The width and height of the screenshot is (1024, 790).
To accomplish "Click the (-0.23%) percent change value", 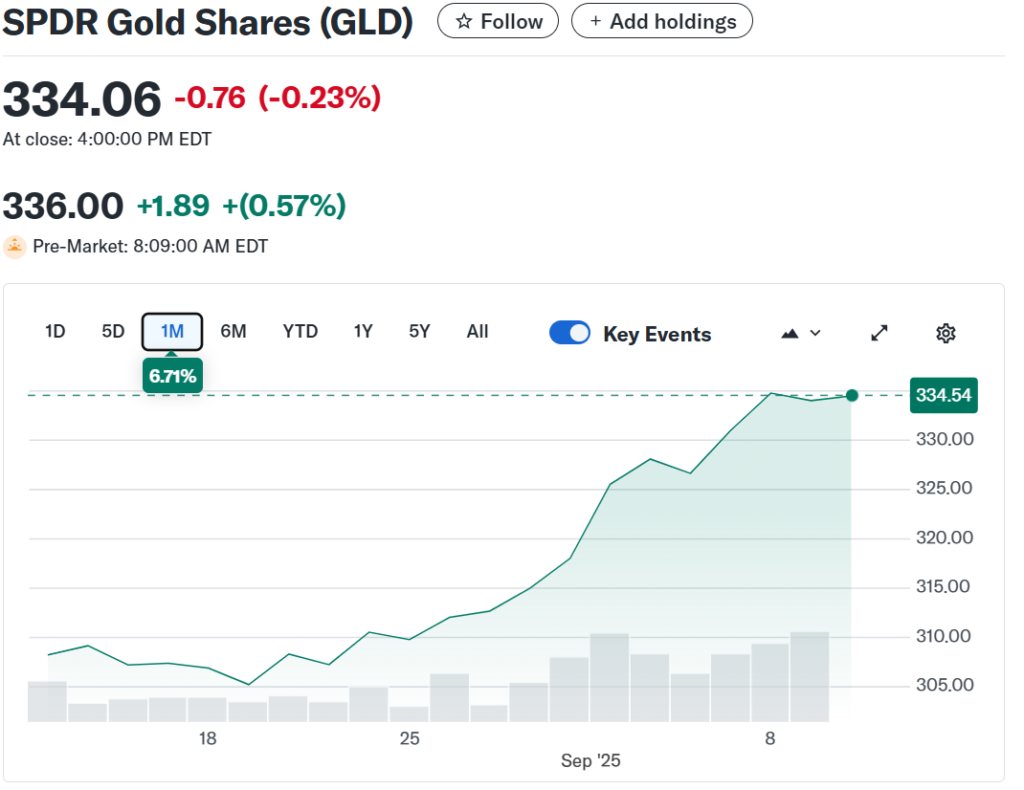I will 319,98.
